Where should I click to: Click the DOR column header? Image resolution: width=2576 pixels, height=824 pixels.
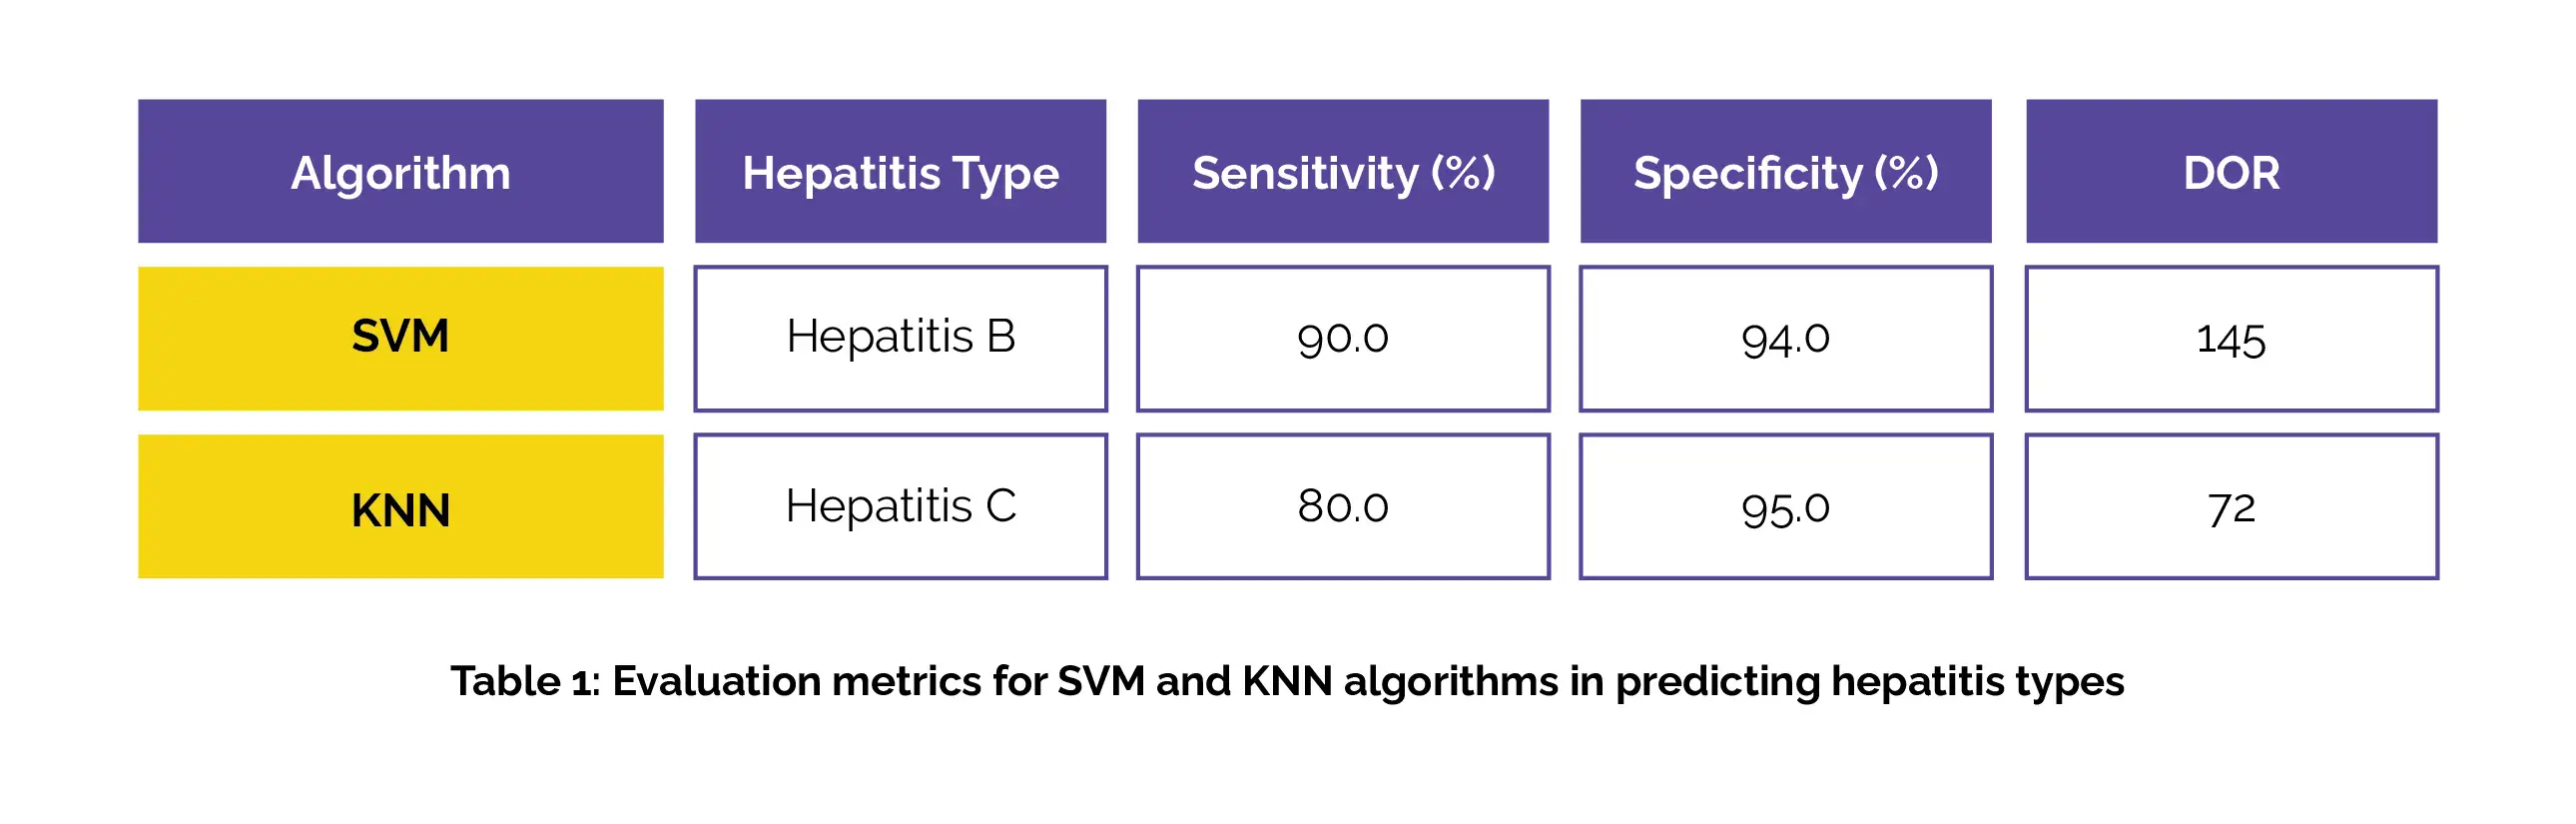tap(2231, 172)
